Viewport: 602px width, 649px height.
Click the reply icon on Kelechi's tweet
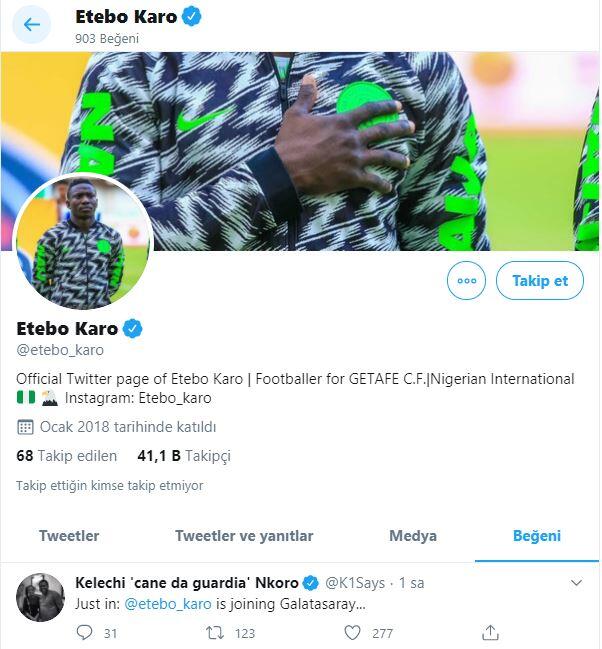pos(84,632)
